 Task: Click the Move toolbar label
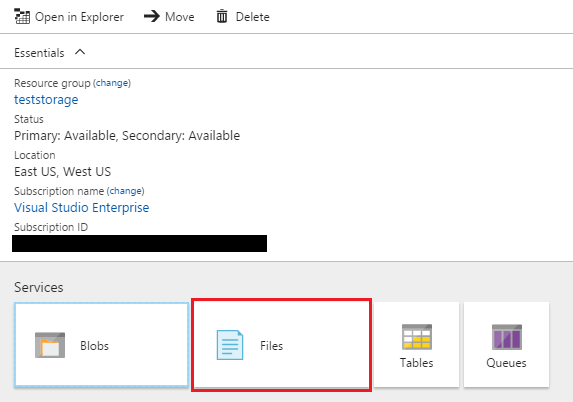[179, 17]
